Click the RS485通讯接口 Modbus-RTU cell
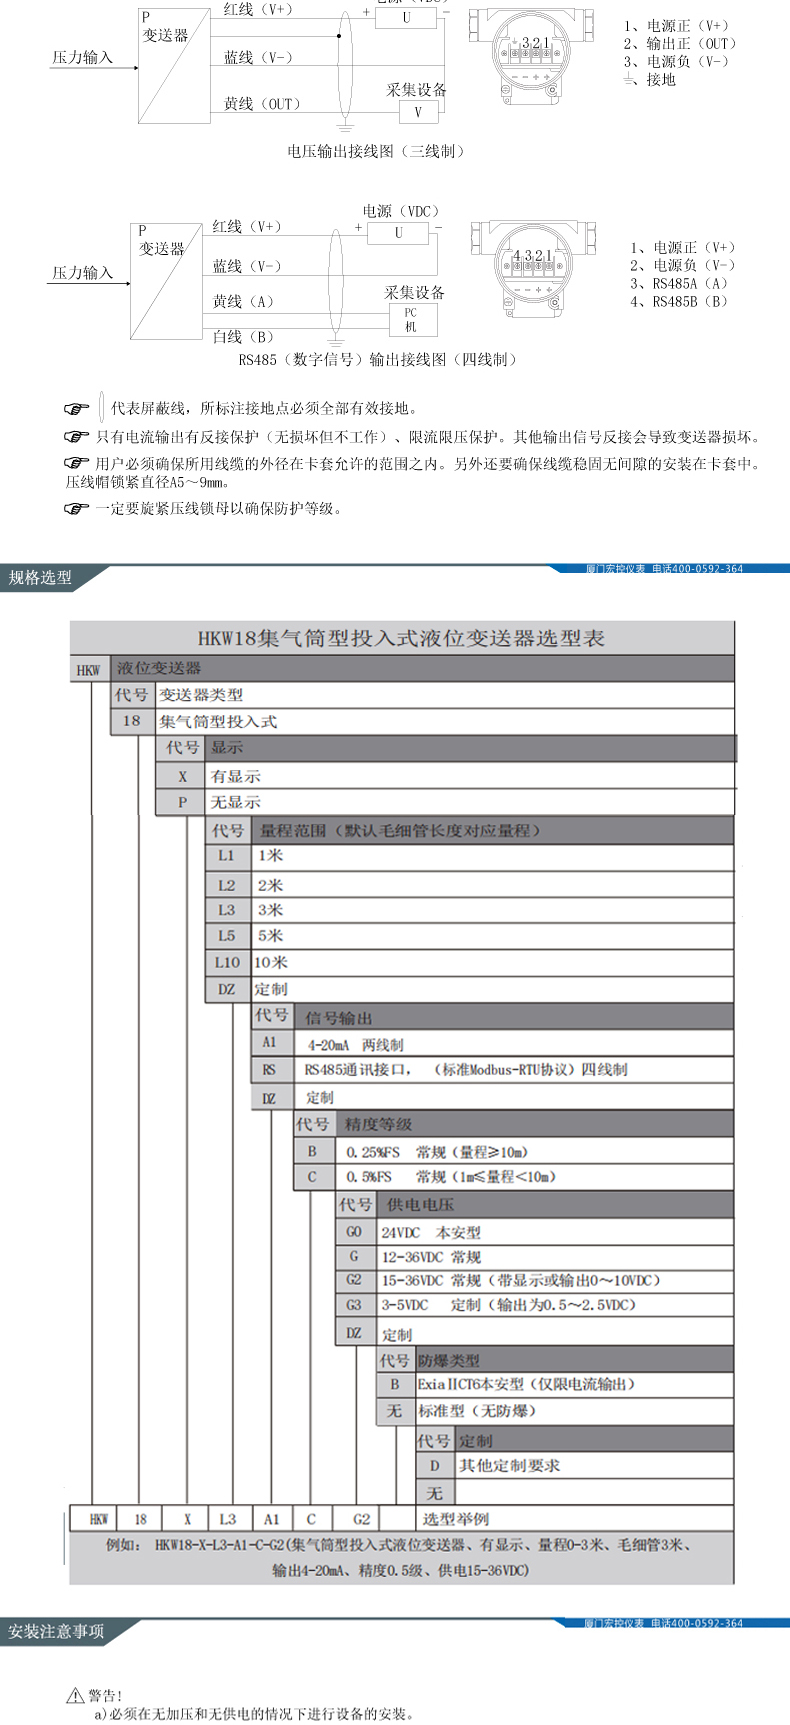The width and height of the screenshot is (790, 1725). tap(516, 1070)
